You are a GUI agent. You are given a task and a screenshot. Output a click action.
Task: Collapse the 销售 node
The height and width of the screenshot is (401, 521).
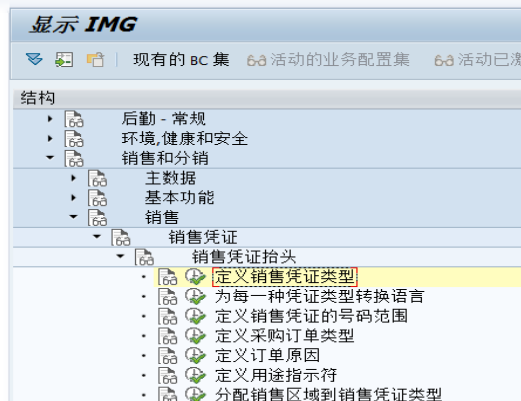pos(74,217)
